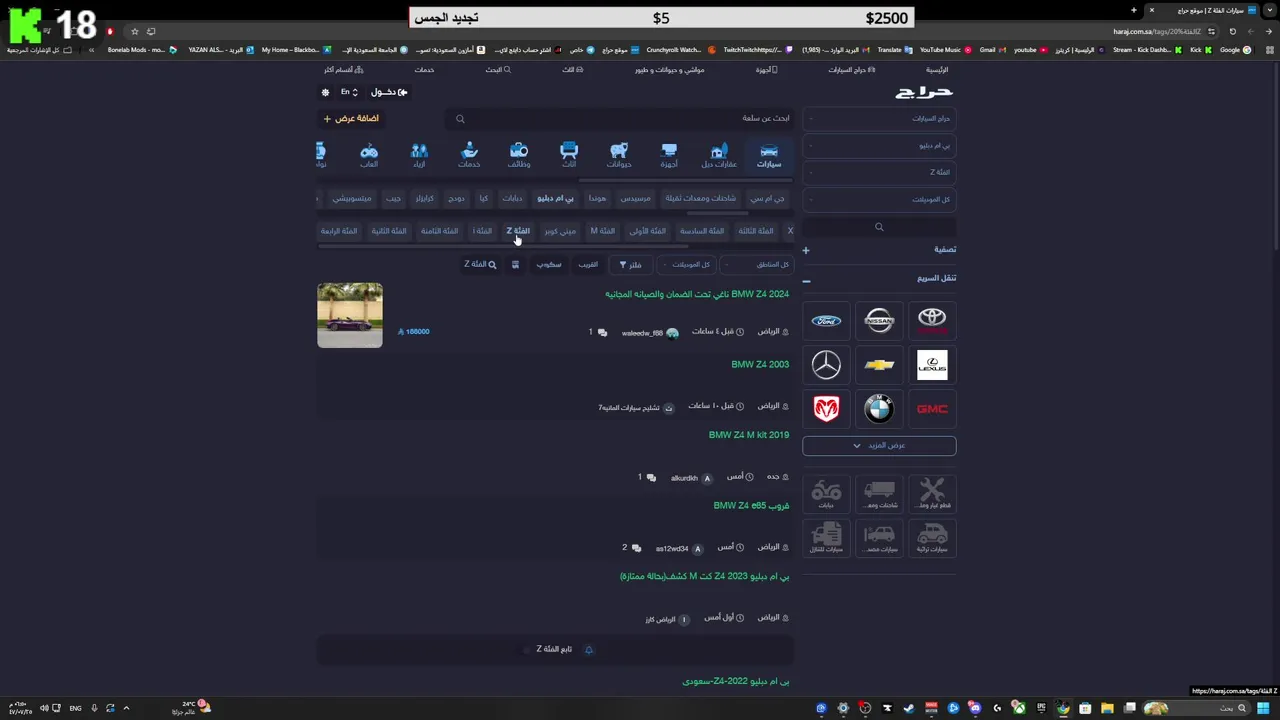This screenshot has height=720, width=1280.
Task: Pick the Mercedes-Benz brand logo
Action: tap(826, 365)
